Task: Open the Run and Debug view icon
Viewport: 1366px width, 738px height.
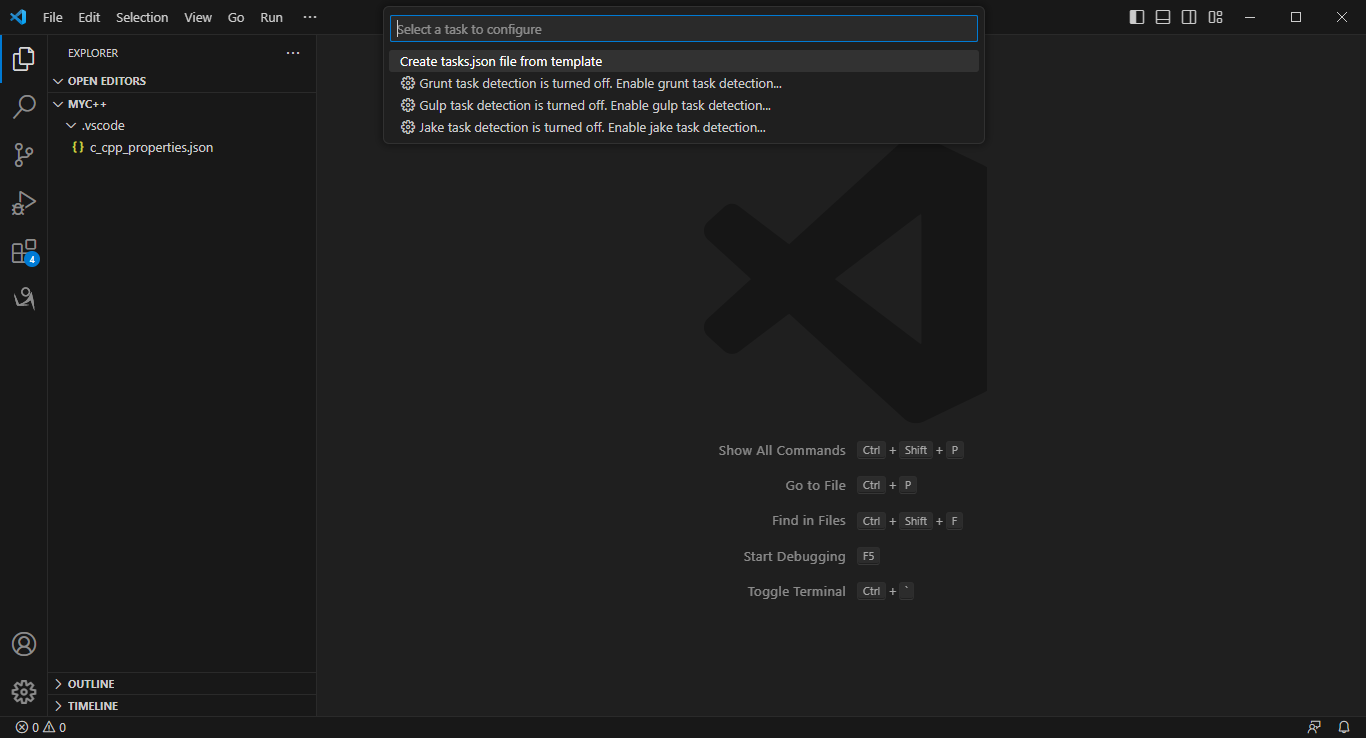Action: pos(24,203)
